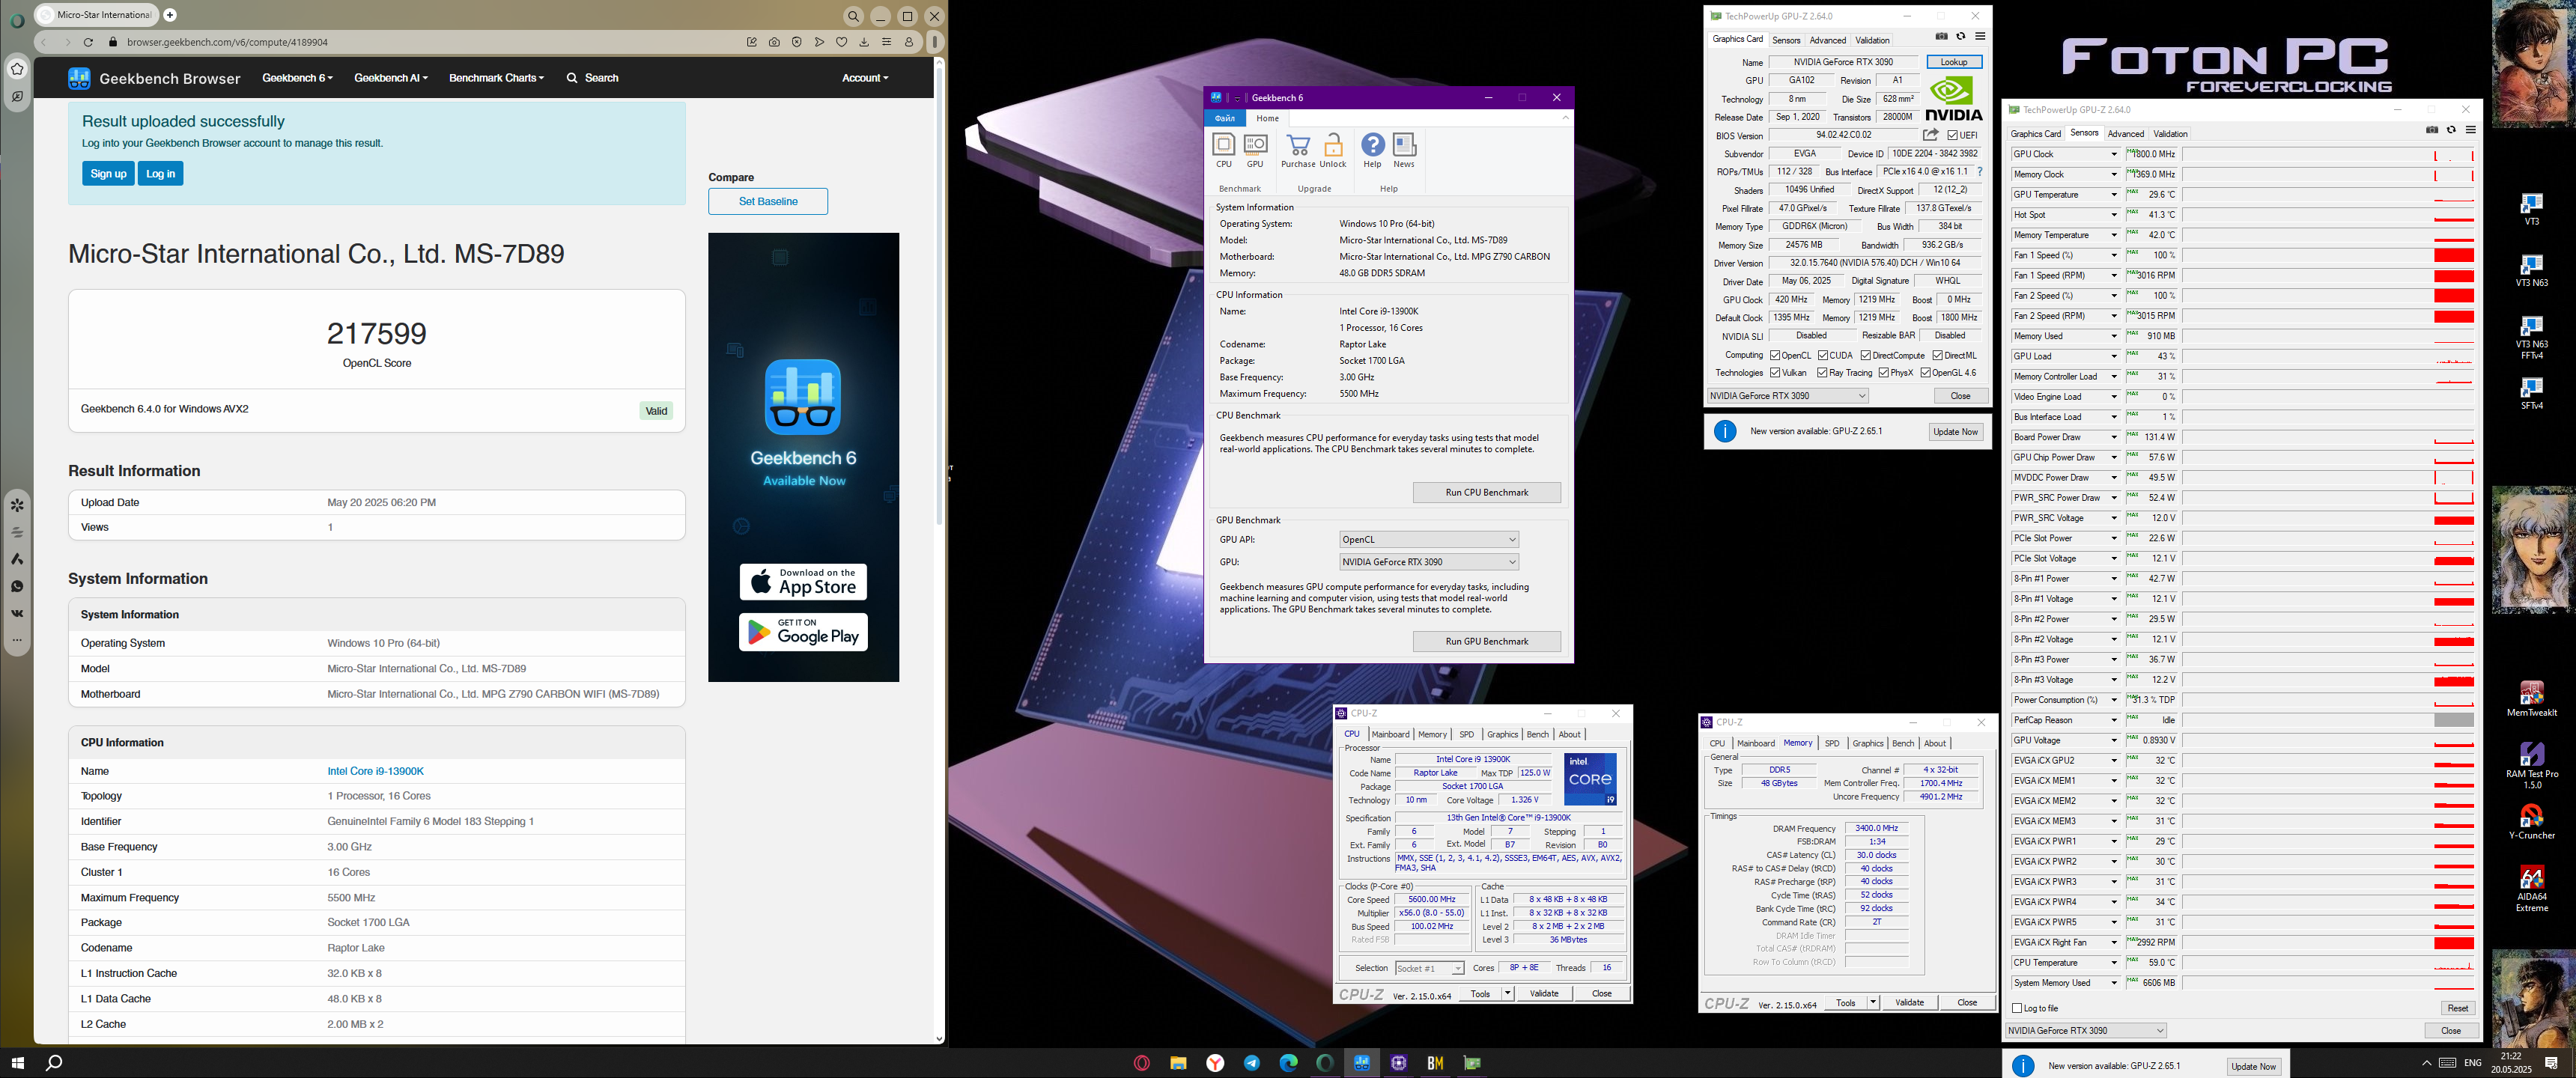The image size is (2576, 1078).
Task: Take screenshot via camera icon in GPU-Z Graphics Card window
Action: click(1941, 37)
